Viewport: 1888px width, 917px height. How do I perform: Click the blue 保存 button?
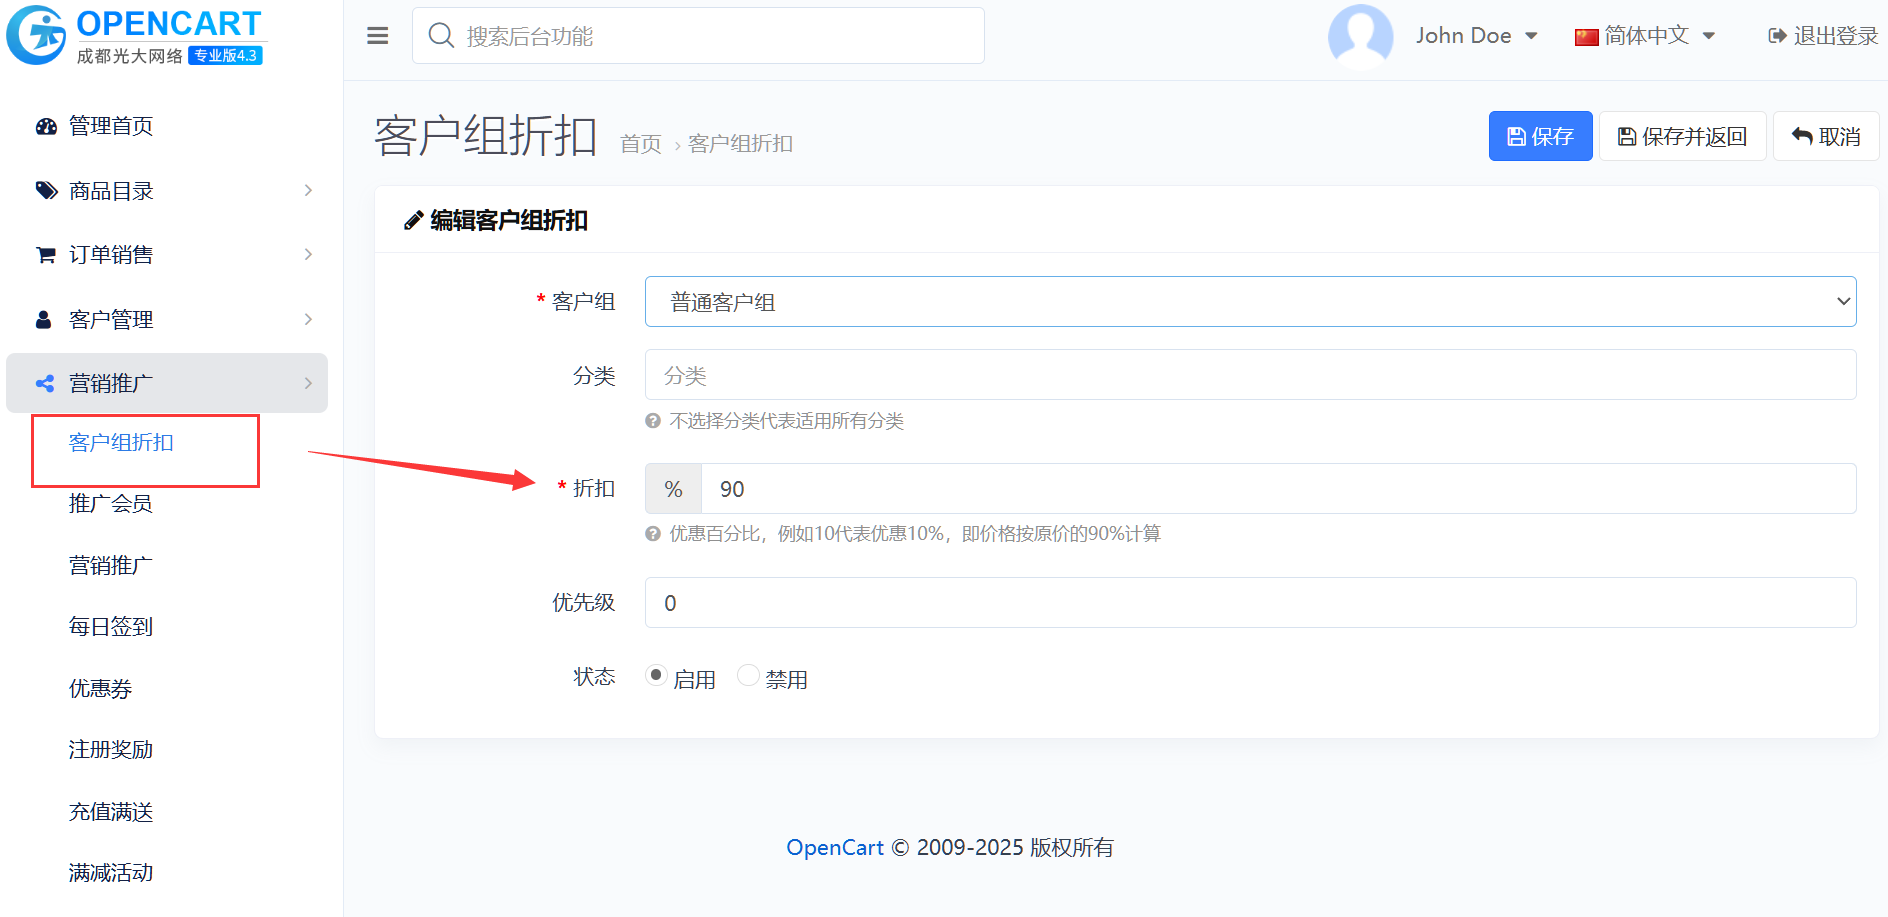coord(1540,136)
